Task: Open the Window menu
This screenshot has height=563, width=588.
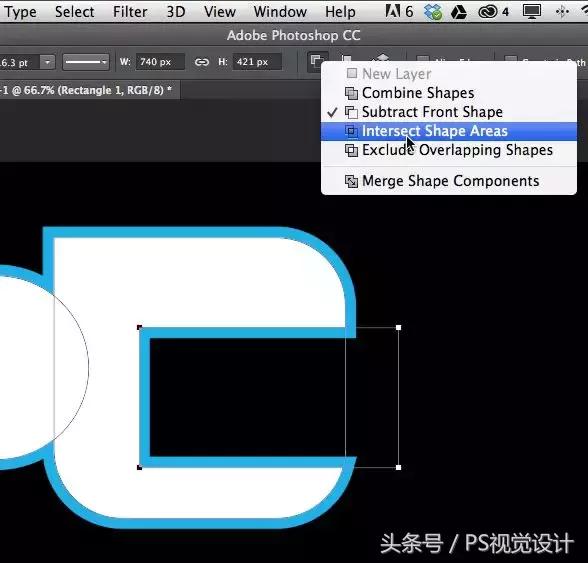Action: pyautogui.click(x=280, y=12)
